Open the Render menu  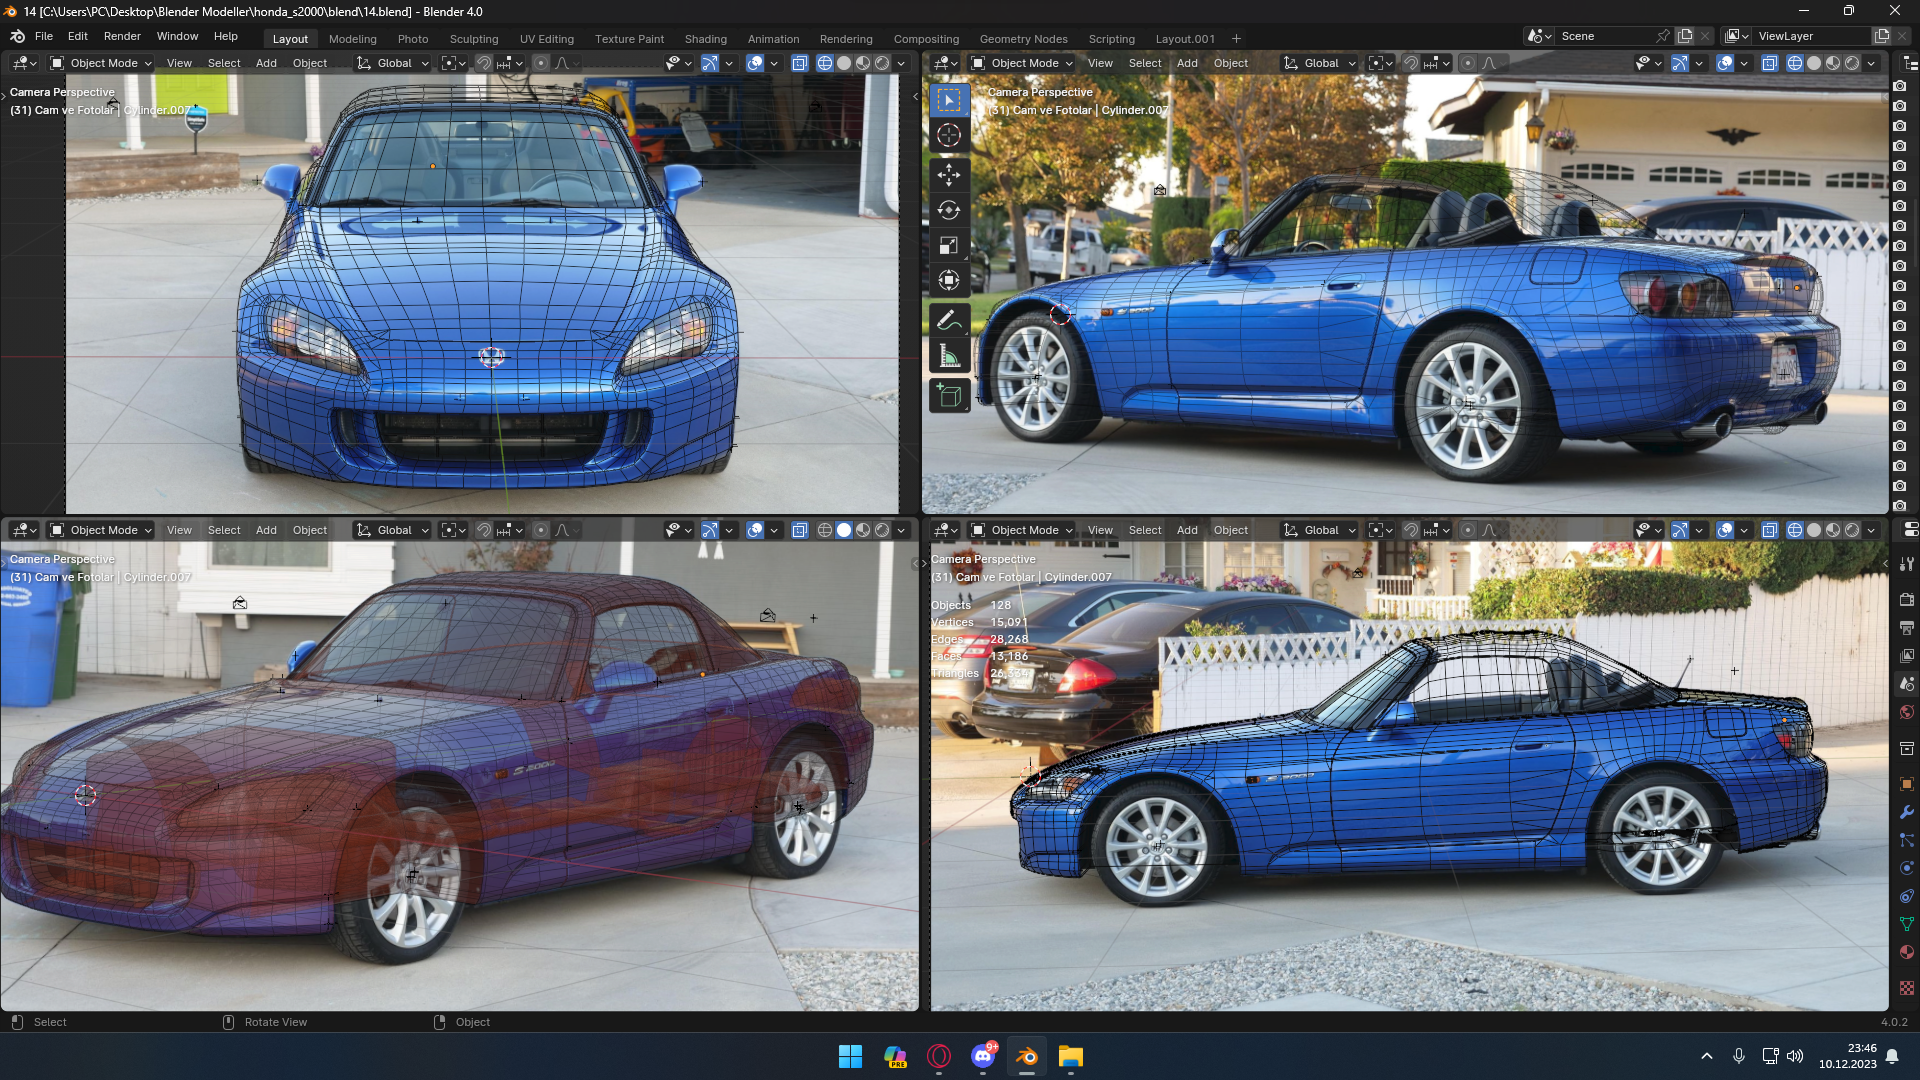click(122, 36)
